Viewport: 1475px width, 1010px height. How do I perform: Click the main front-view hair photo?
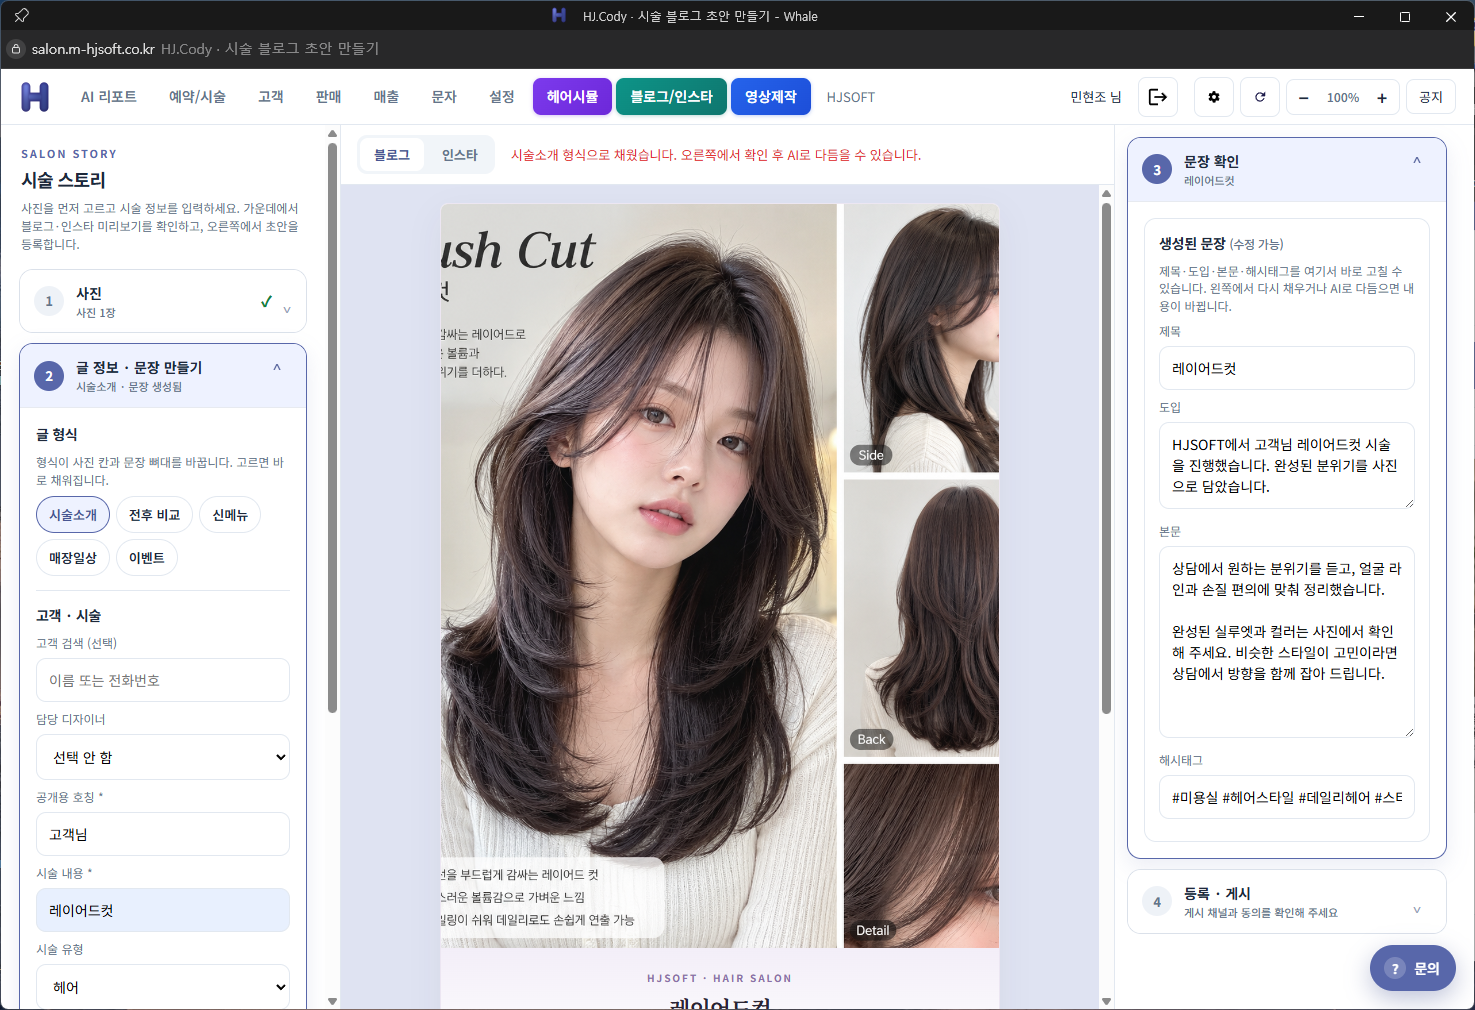[639, 576]
